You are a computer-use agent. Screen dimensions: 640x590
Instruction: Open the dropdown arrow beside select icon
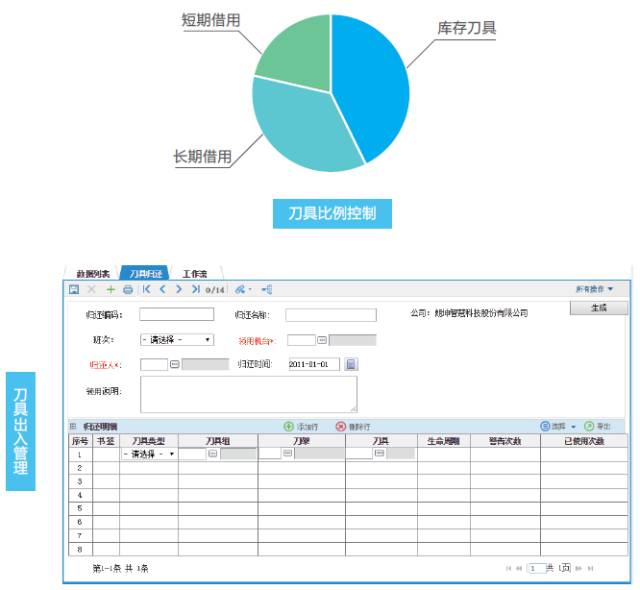pos(573,427)
